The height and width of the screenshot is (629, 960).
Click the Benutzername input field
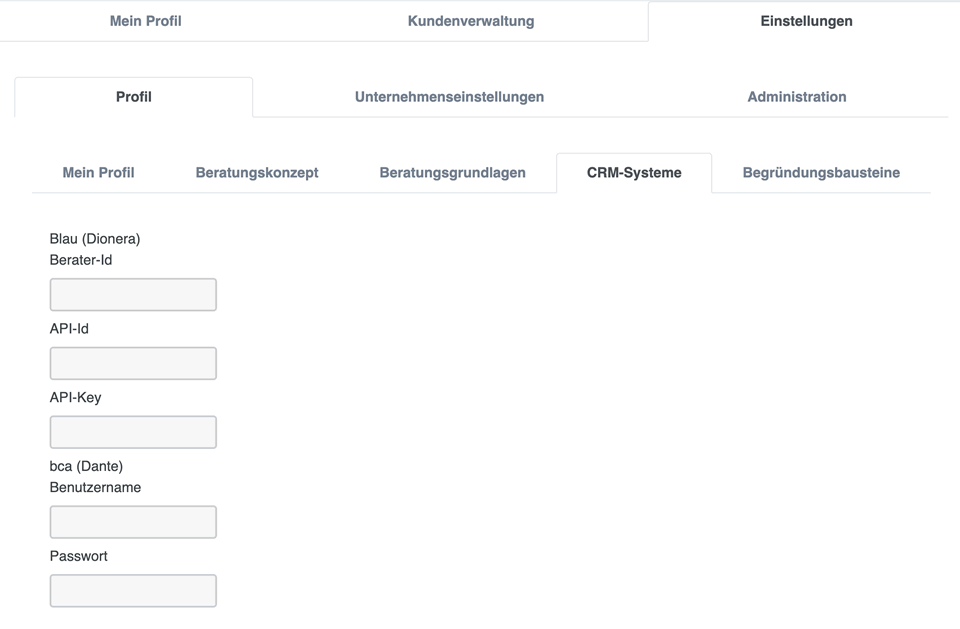(x=133, y=522)
